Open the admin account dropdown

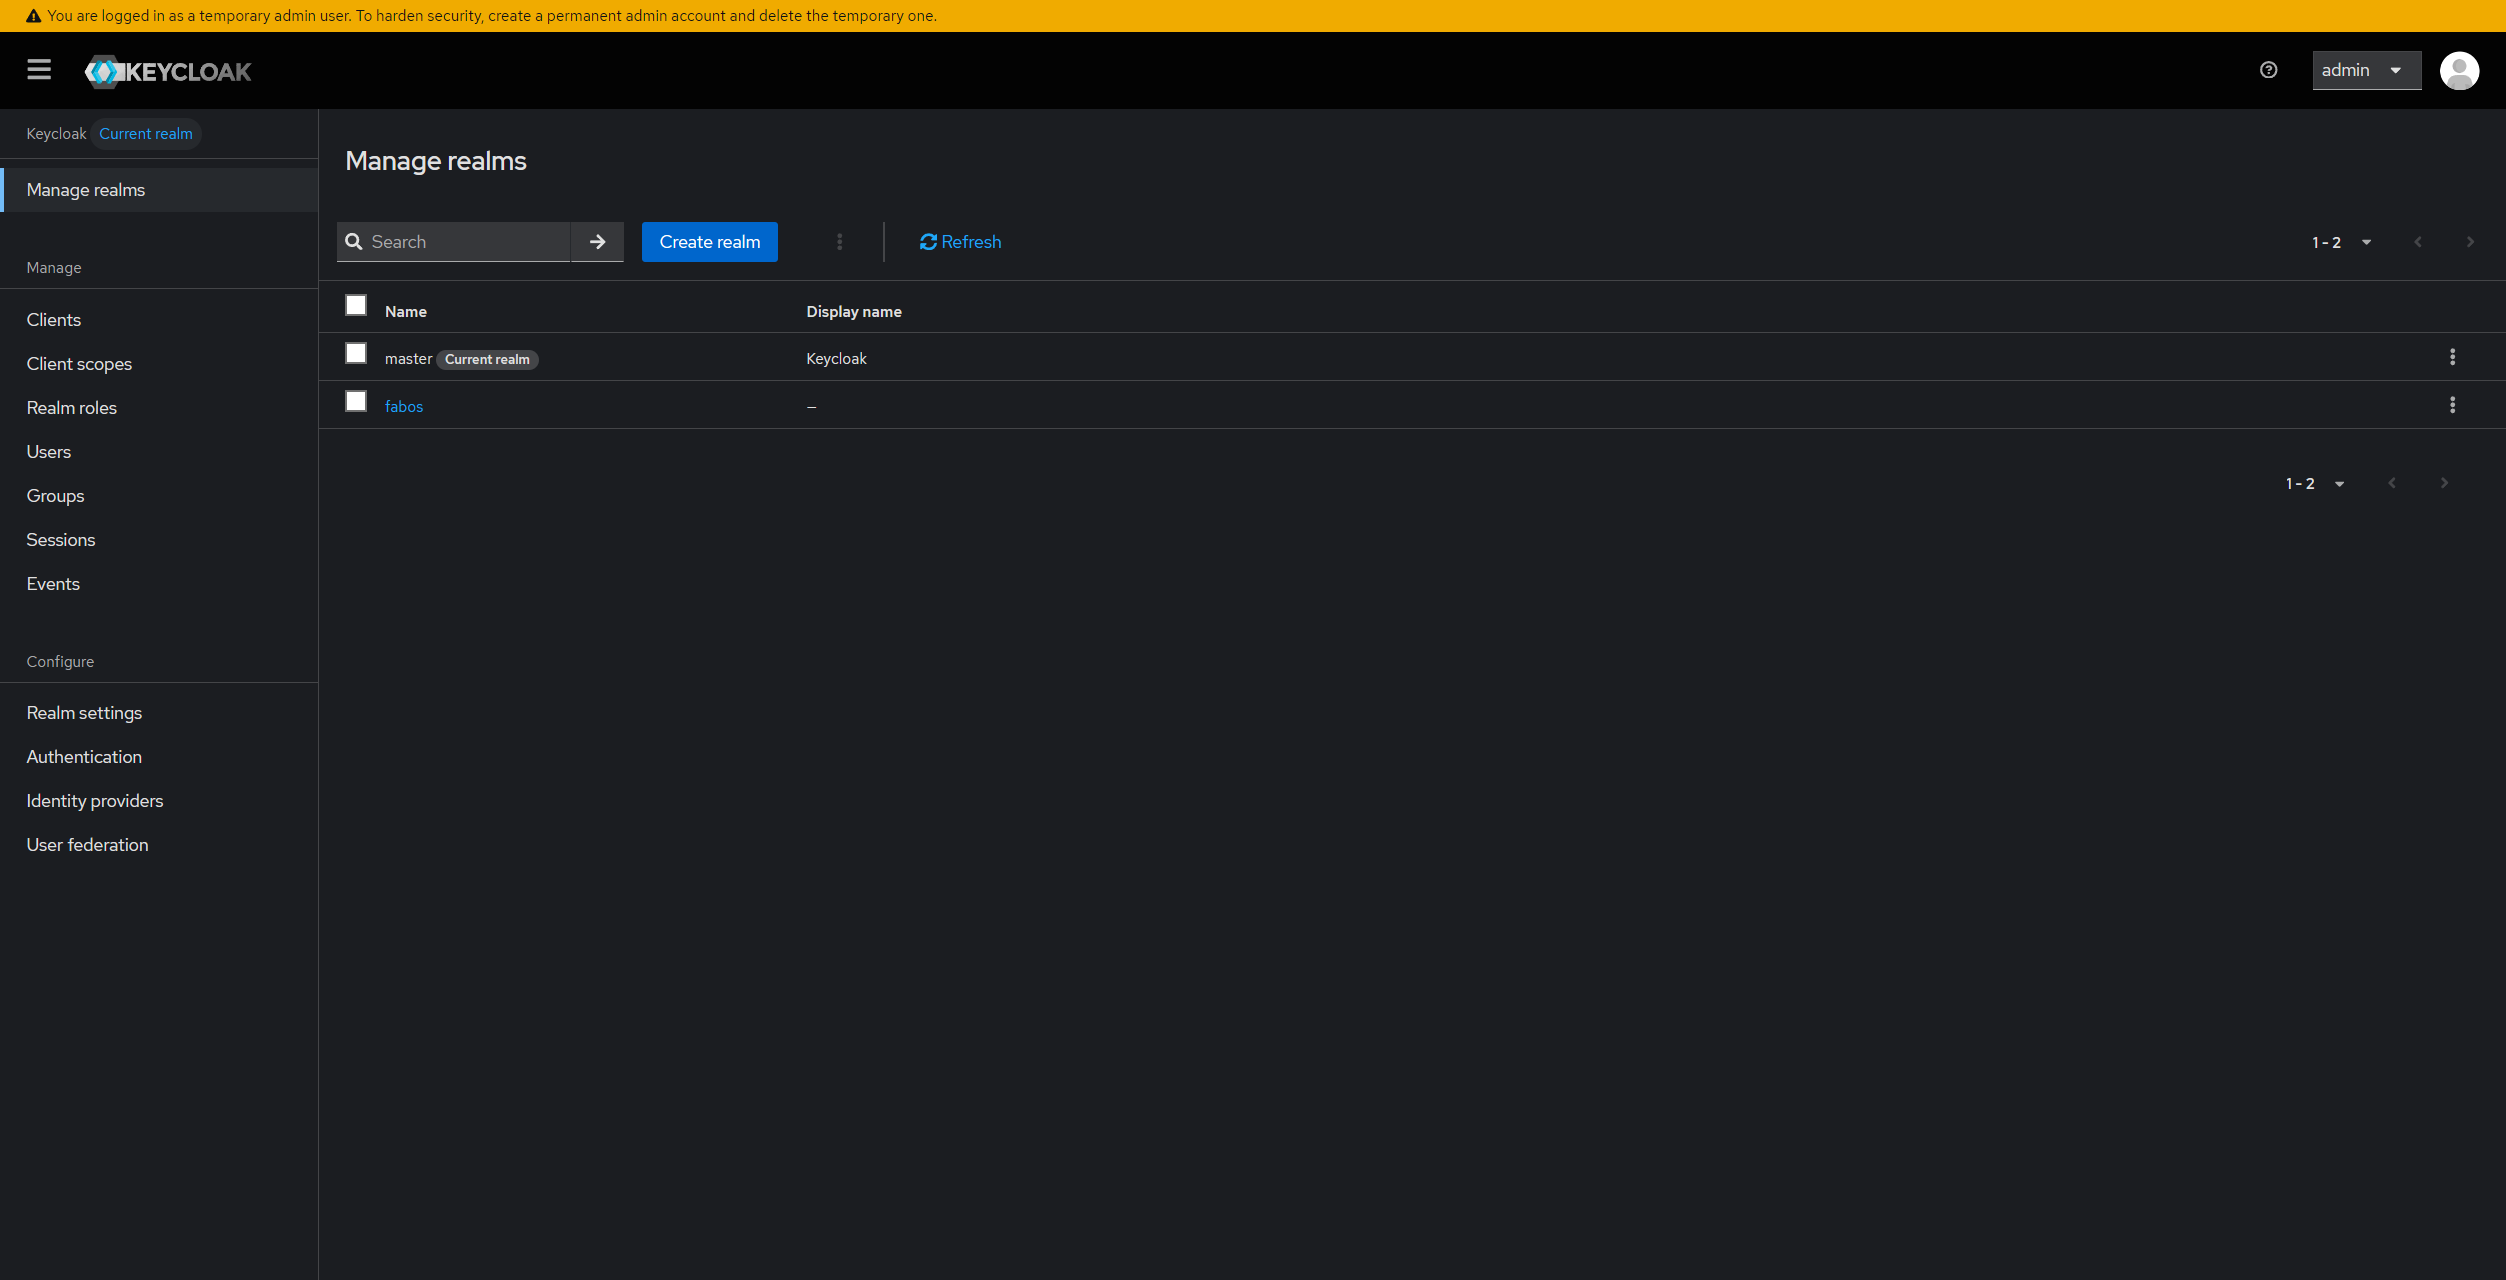2366,70
